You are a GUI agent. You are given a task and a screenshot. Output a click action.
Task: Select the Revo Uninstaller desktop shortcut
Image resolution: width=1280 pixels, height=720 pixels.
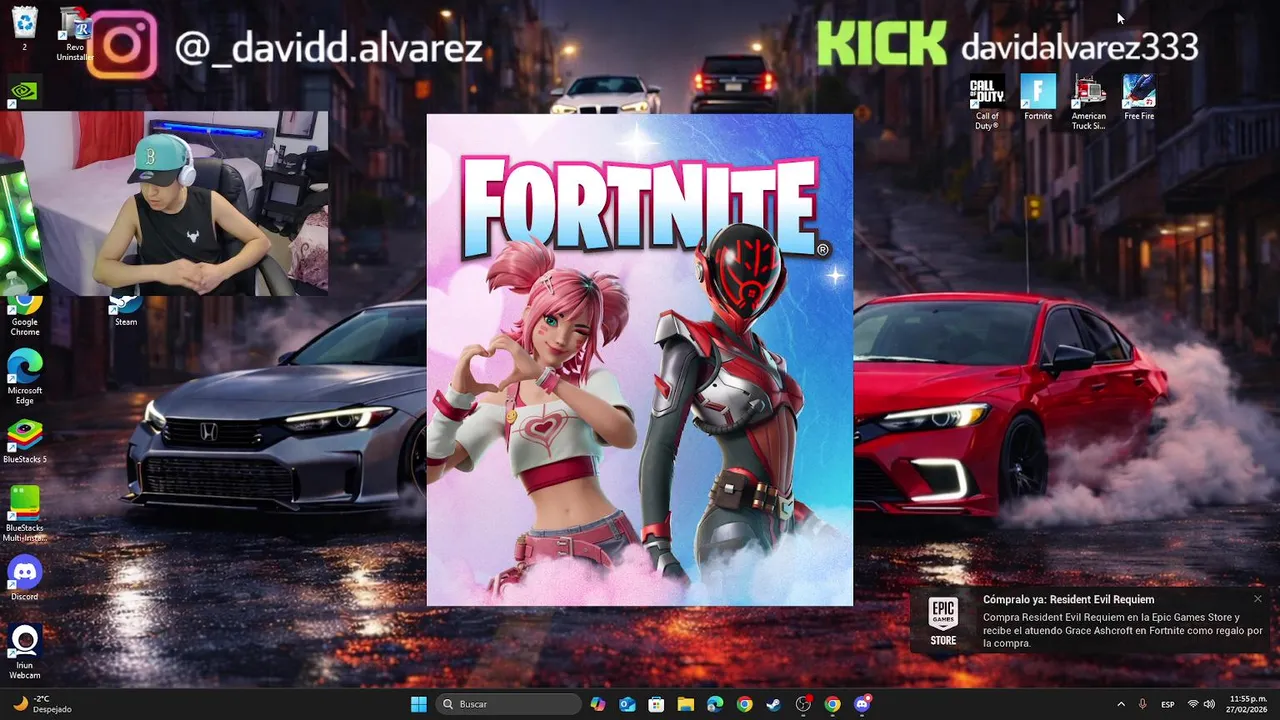(x=75, y=33)
